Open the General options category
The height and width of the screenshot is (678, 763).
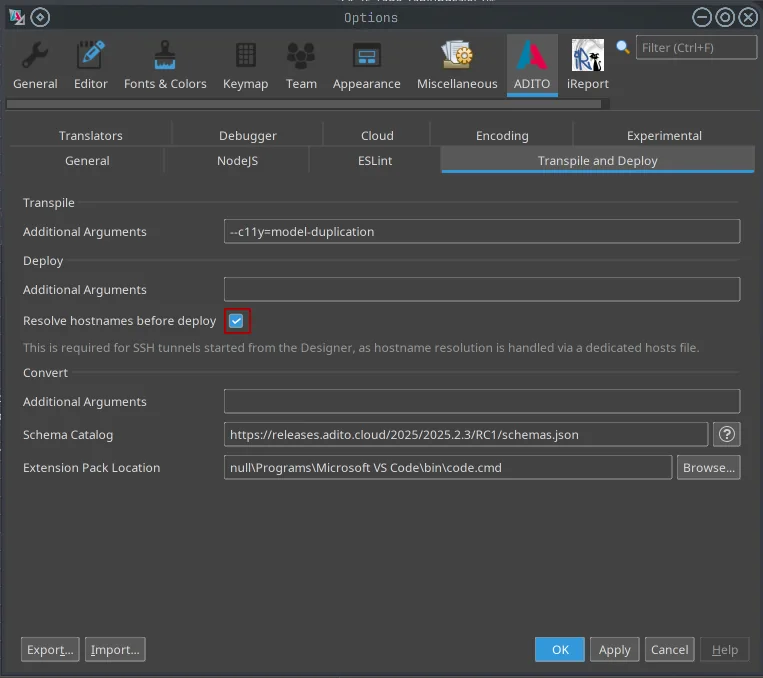point(35,66)
